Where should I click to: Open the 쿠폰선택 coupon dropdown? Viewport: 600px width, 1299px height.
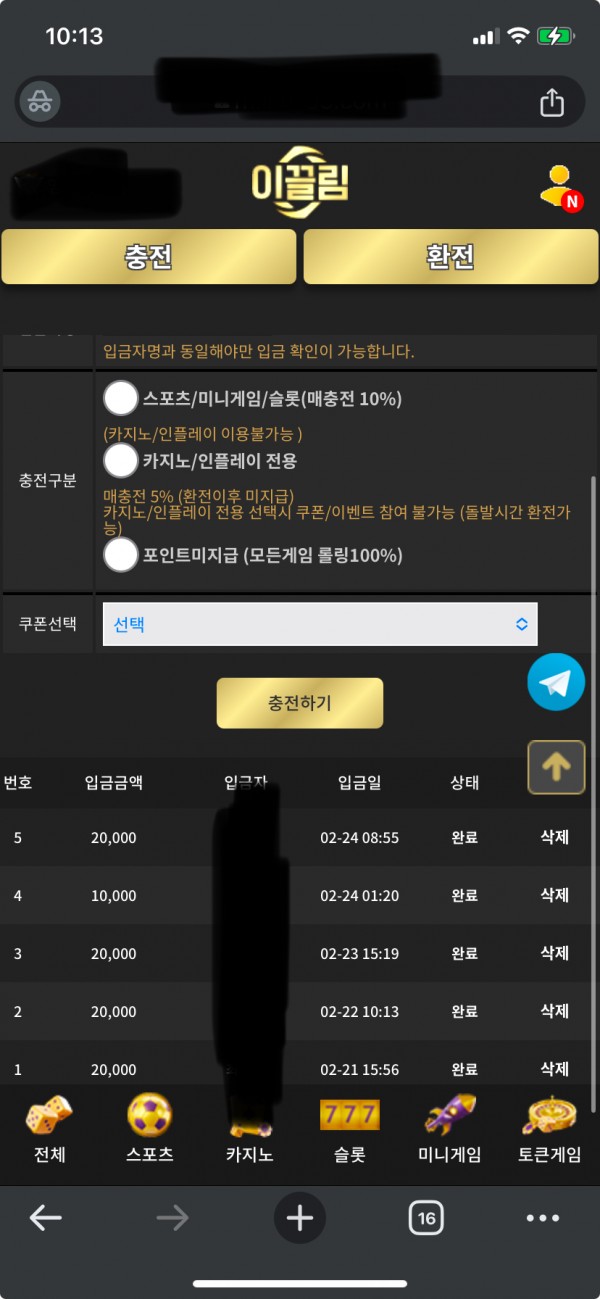[320, 624]
